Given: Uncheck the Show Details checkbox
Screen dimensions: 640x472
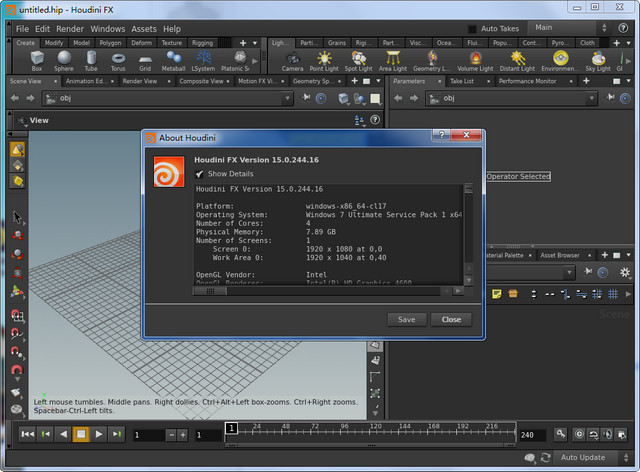Looking at the screenshot, I should coord(200,174).
